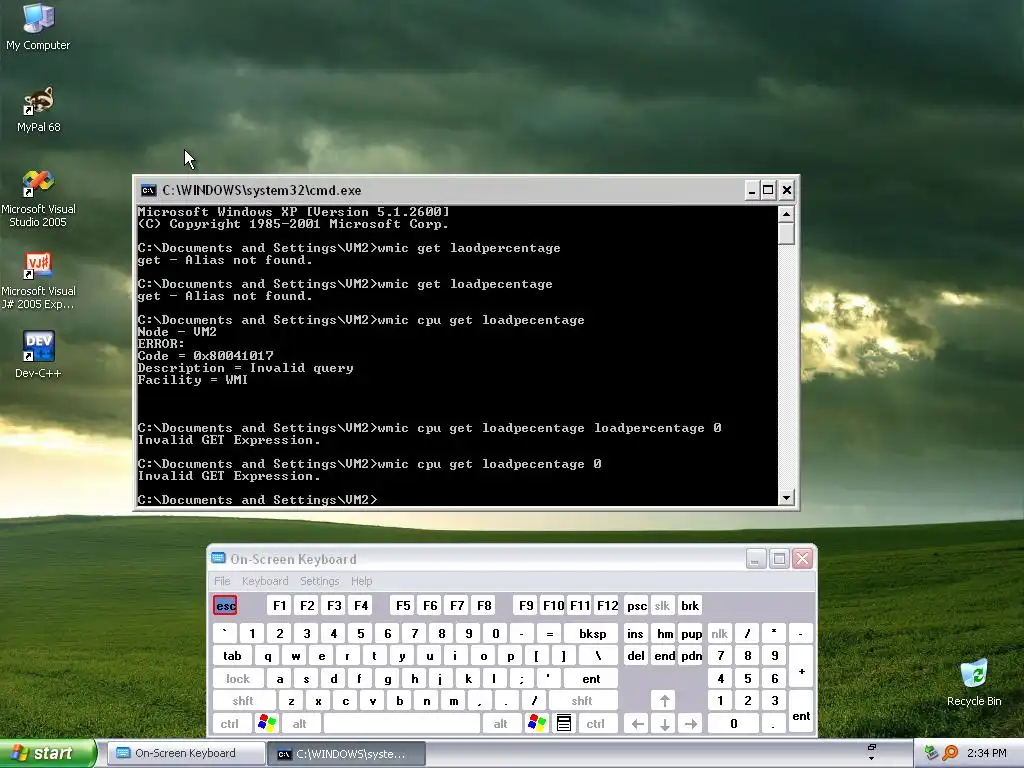Toggle the nlk num lock key
1024x768 pixels.
[x=720, y=633]
